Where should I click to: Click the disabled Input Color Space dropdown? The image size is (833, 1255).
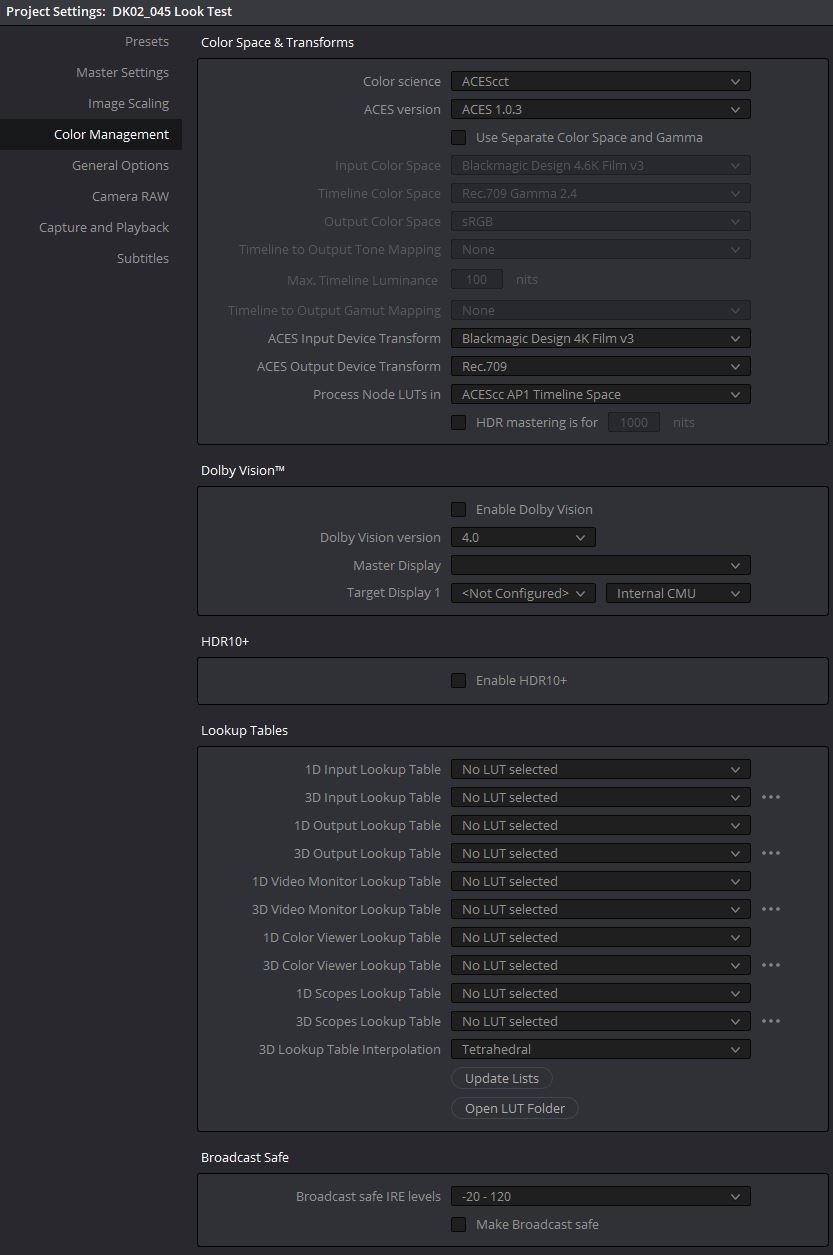tap(600, 165)
